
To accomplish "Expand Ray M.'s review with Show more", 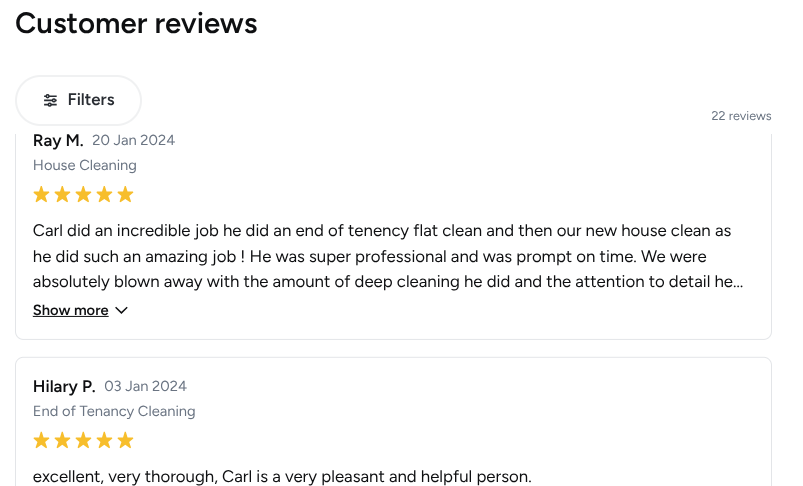I will coord(71,310).
